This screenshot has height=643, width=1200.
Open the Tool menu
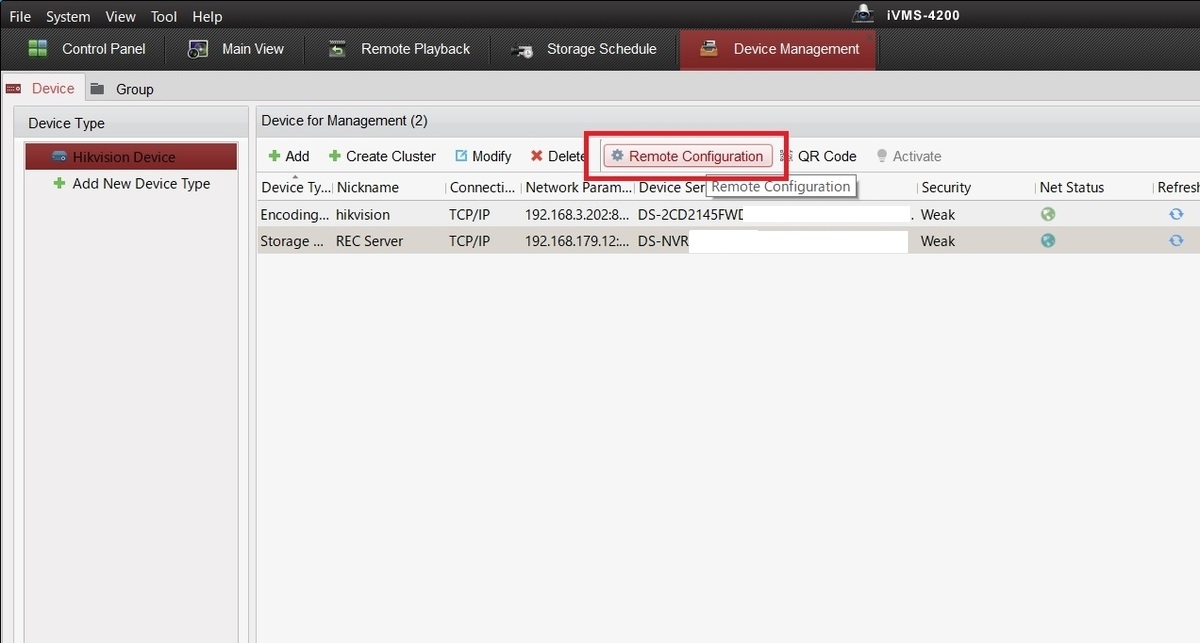tap(164, 17)
